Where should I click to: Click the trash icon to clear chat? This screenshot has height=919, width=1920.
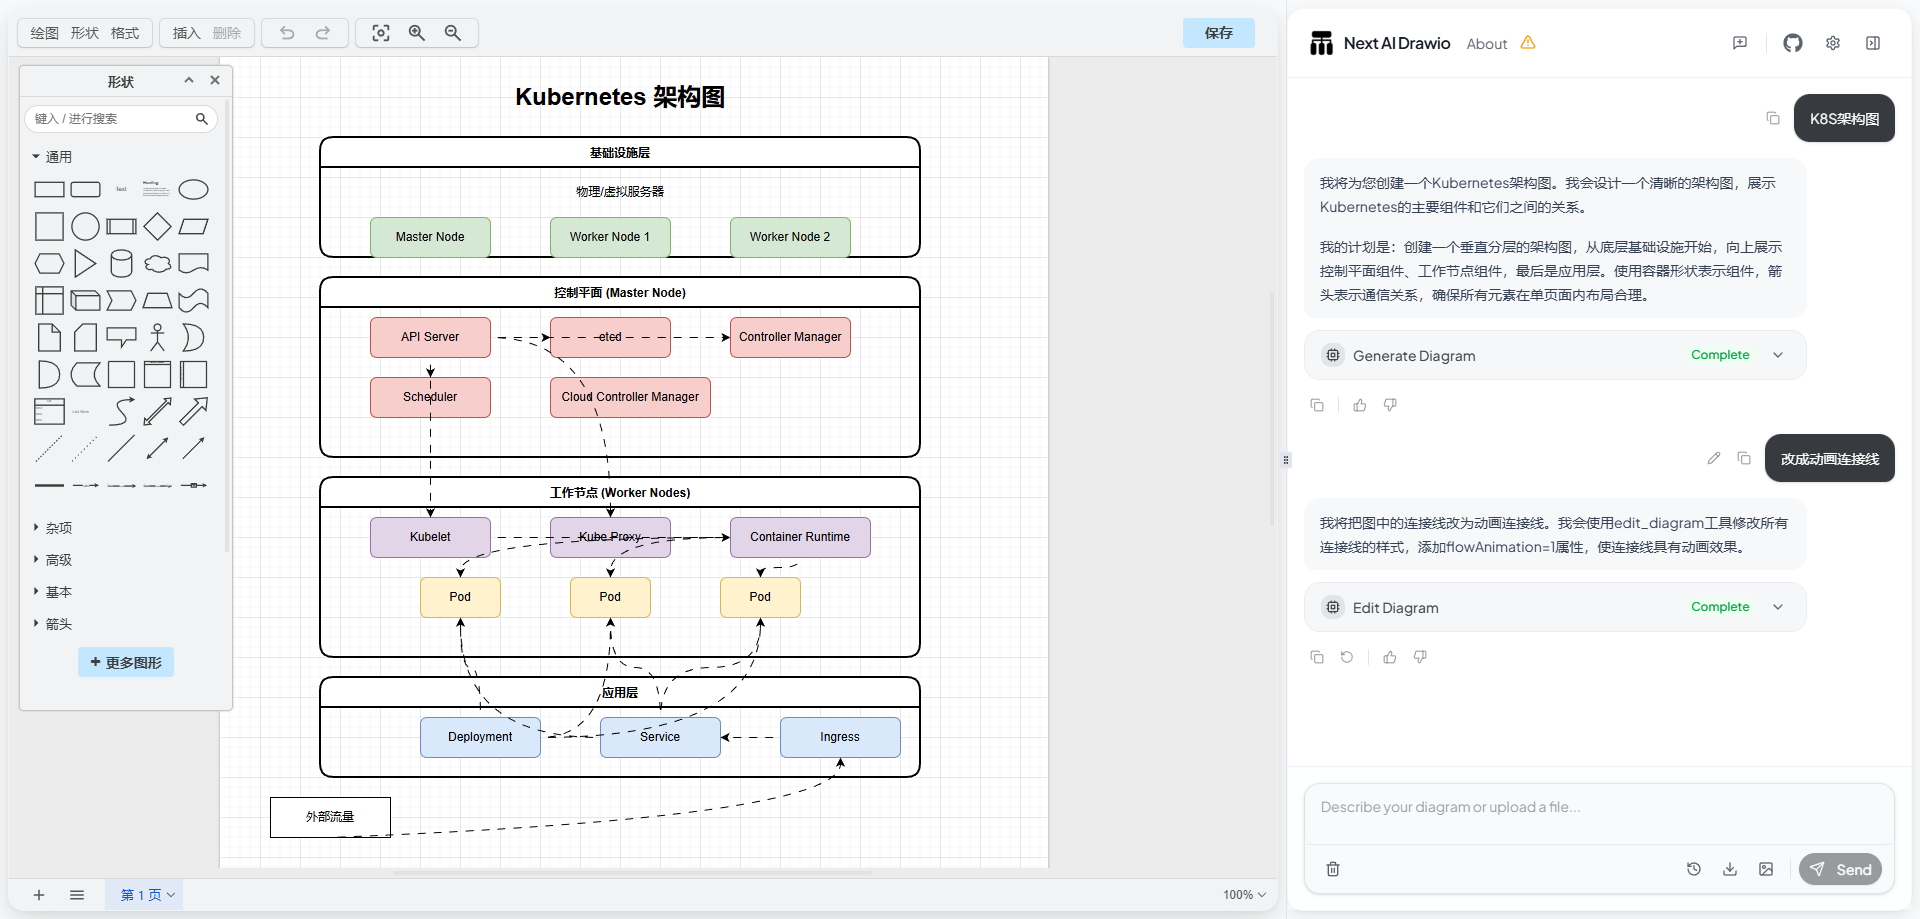pyautogui.click(x=1333, y=869)
